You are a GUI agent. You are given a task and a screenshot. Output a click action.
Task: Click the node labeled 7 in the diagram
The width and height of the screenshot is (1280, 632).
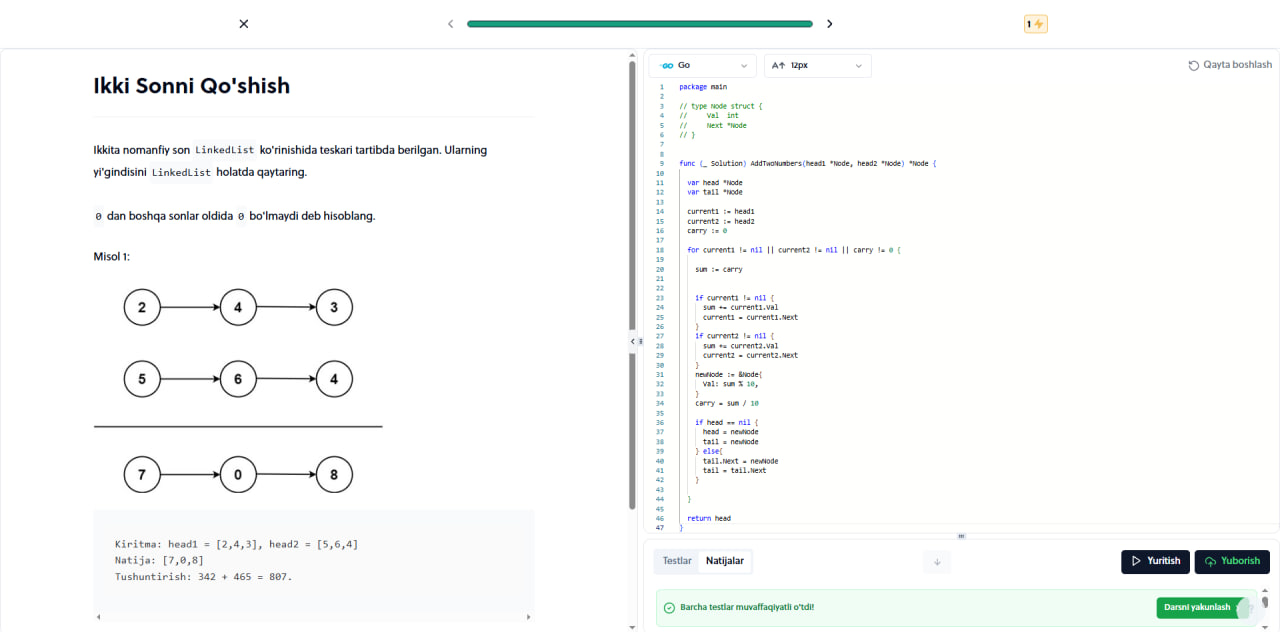click(x=142, y=475)
